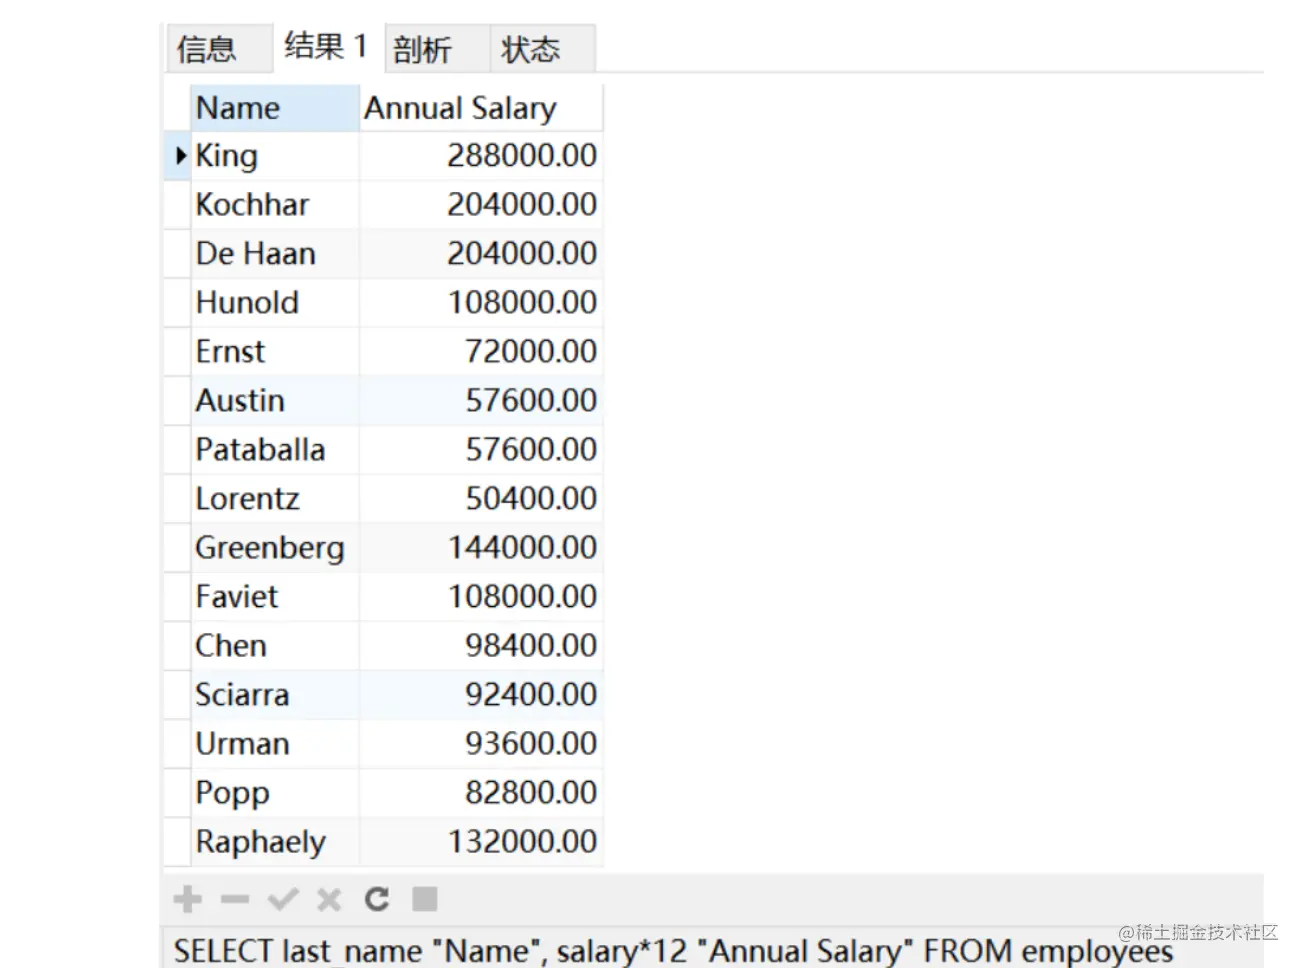This screenshot has height=968, width=1304.
Task: Click the plus add record icon
Action: (187, 899)
